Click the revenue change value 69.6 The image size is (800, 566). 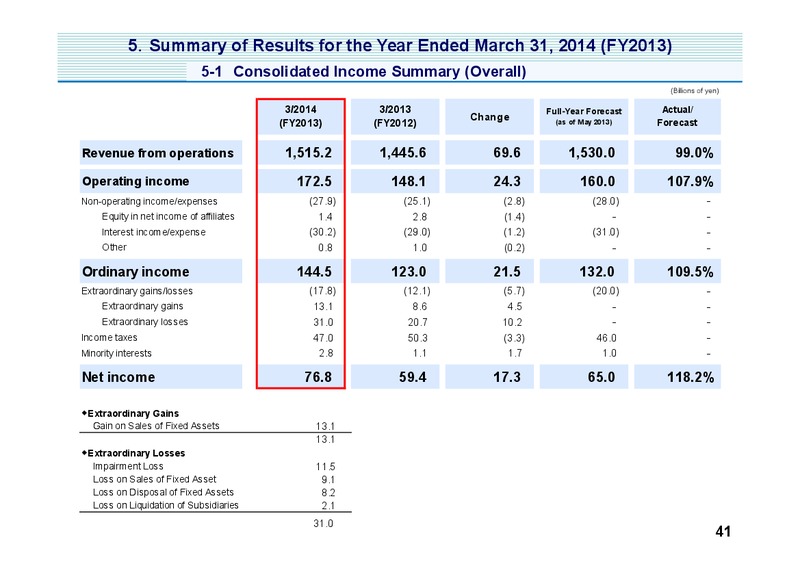(x=507, y=153)
